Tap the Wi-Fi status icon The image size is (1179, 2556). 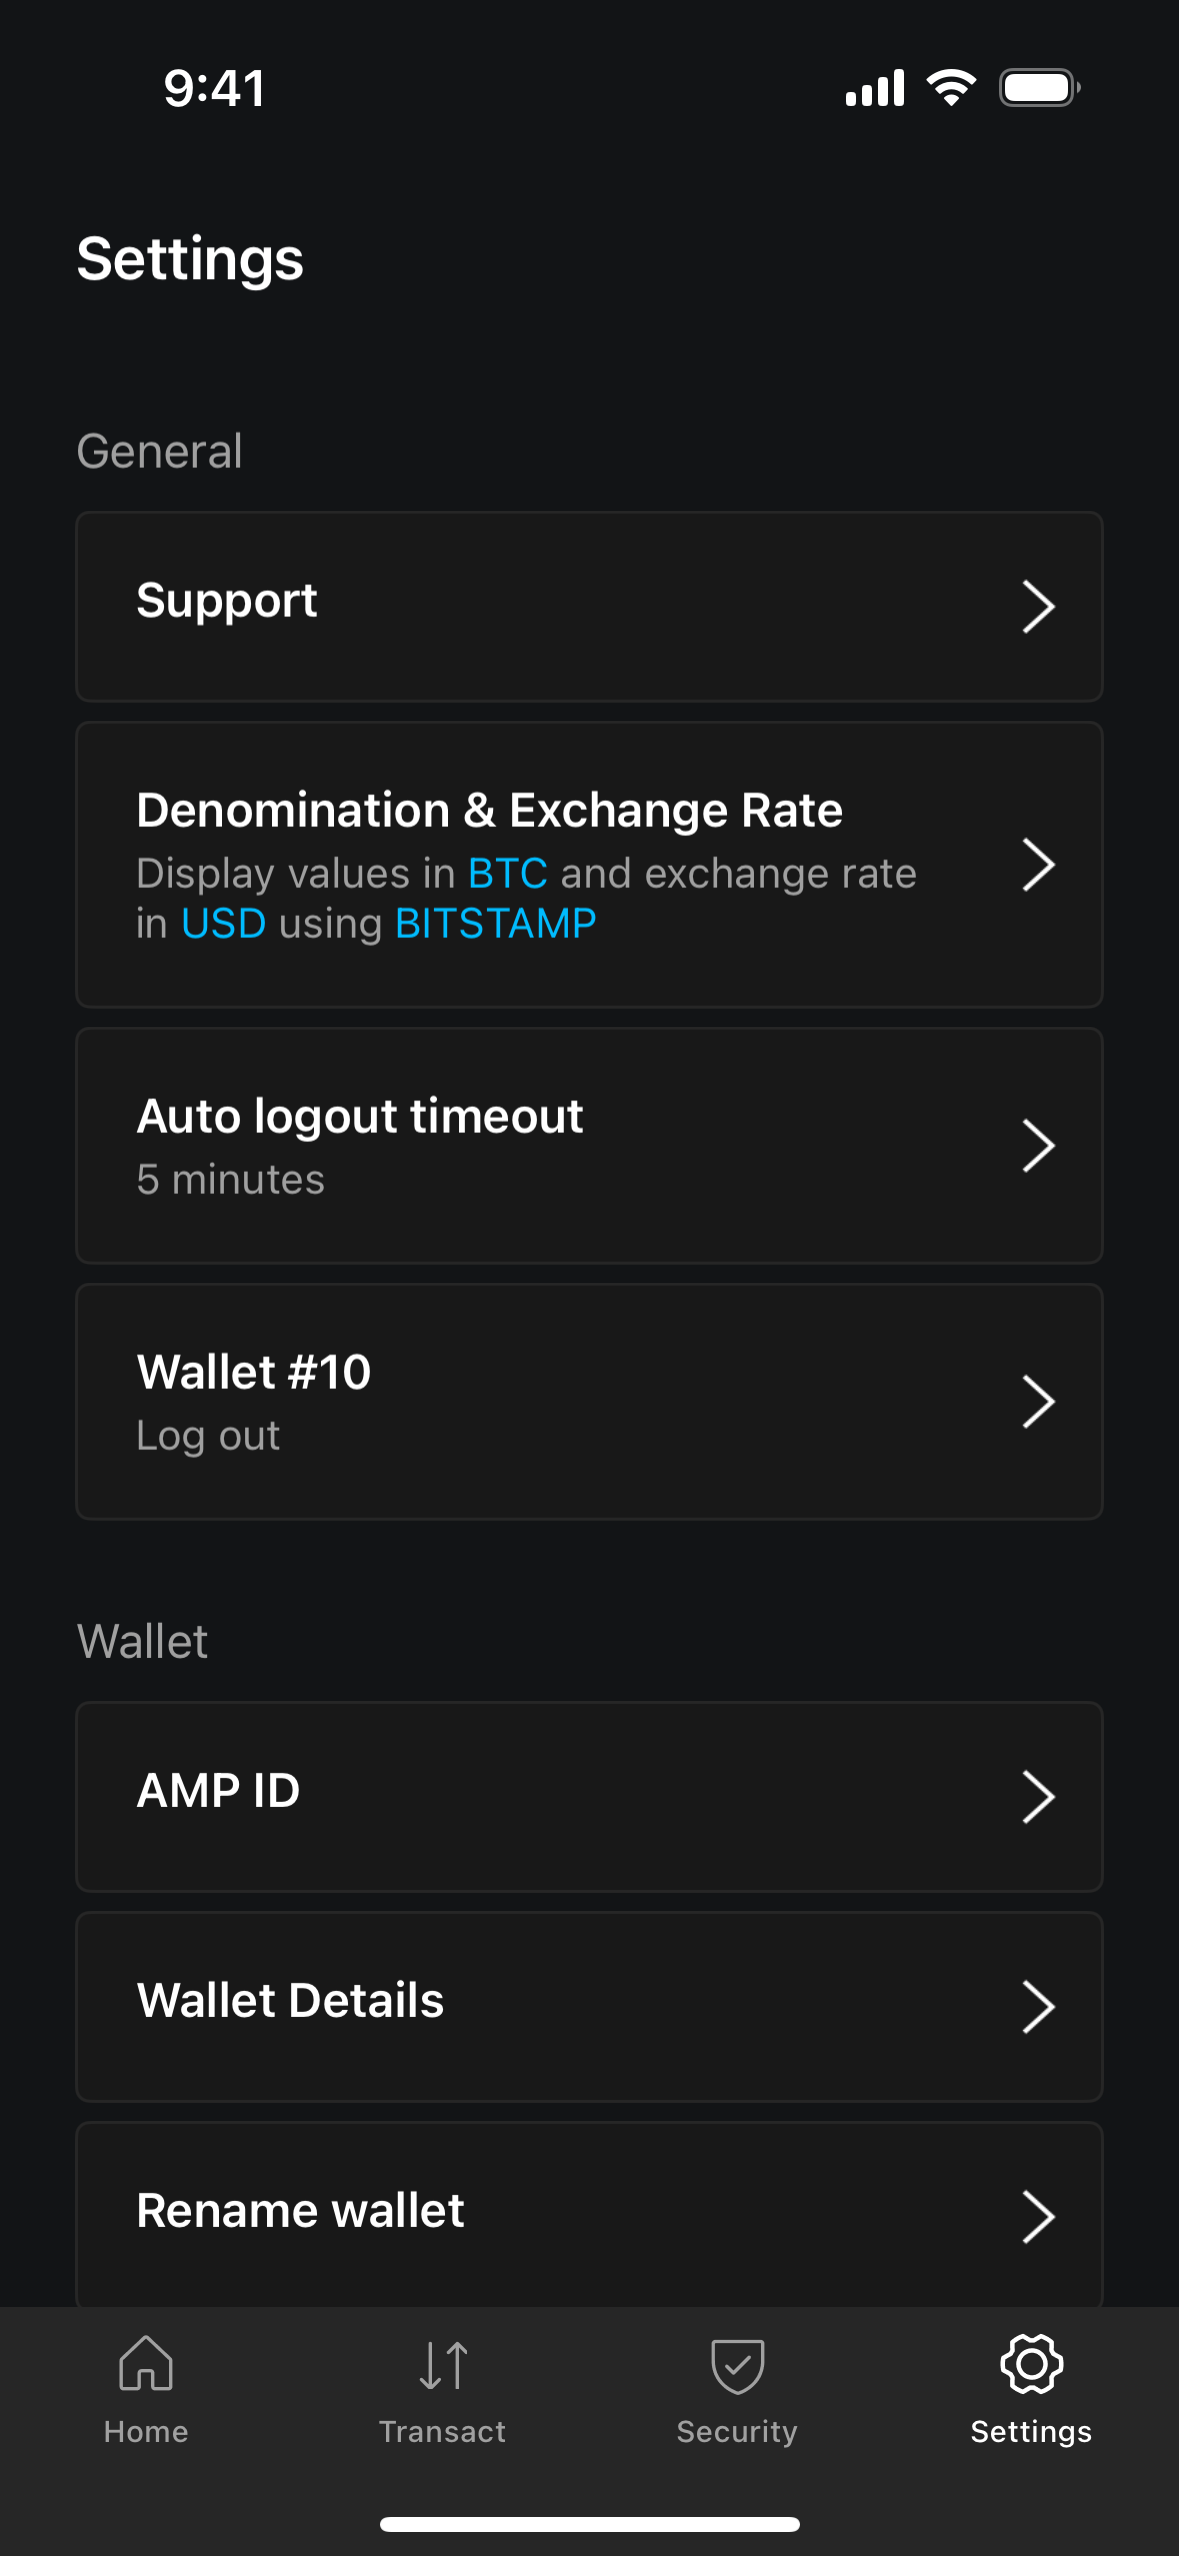(951, 88)
